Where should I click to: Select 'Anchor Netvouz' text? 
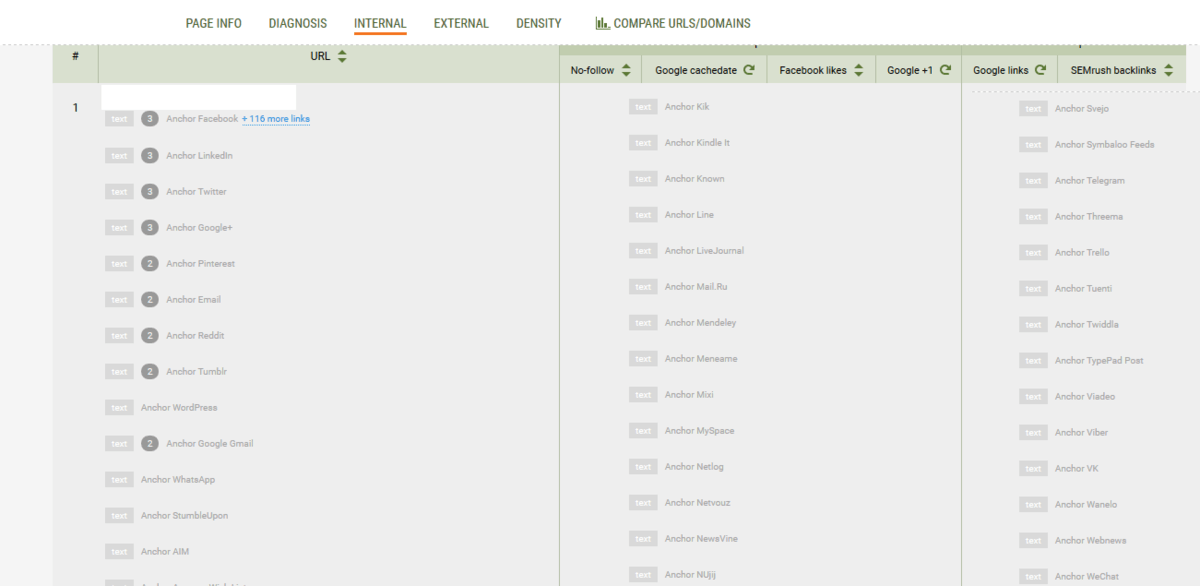[x=698, y=503]
